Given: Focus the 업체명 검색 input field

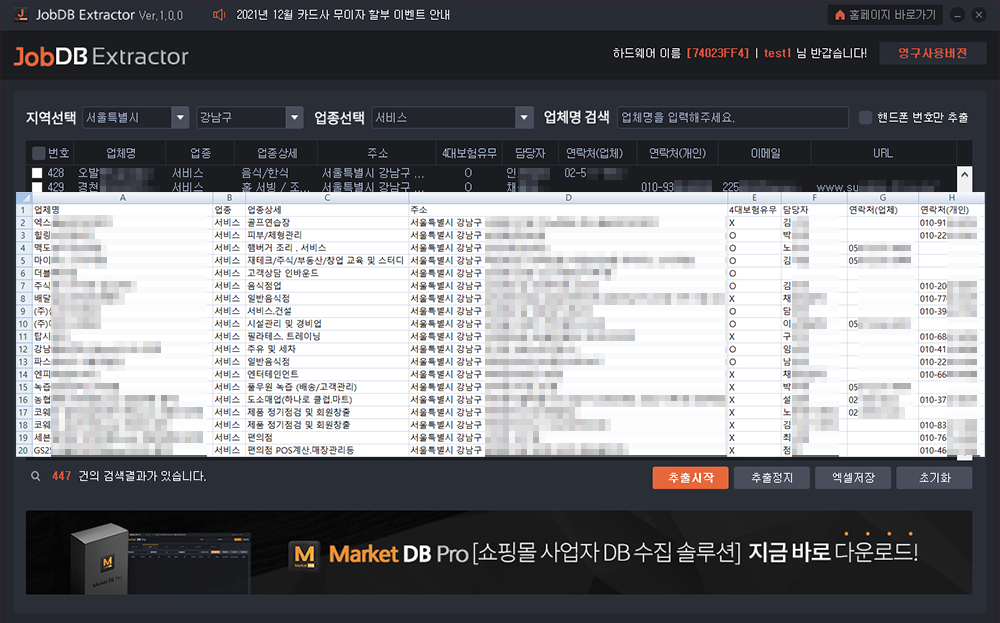Looking at the screenshot, I should pyautogui.click(x=733, y=117).
